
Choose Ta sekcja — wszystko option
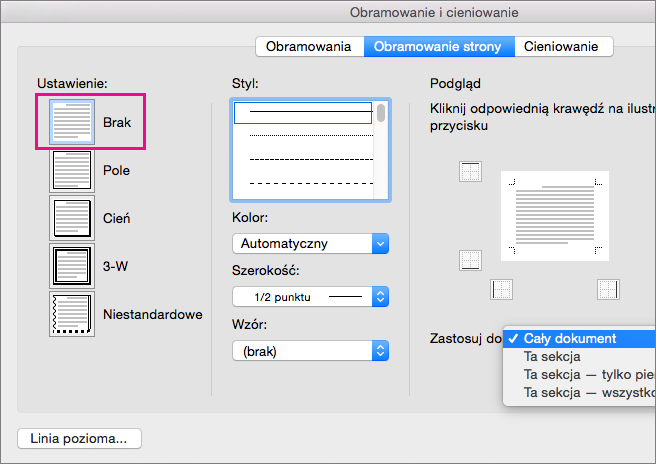point(579,392)
